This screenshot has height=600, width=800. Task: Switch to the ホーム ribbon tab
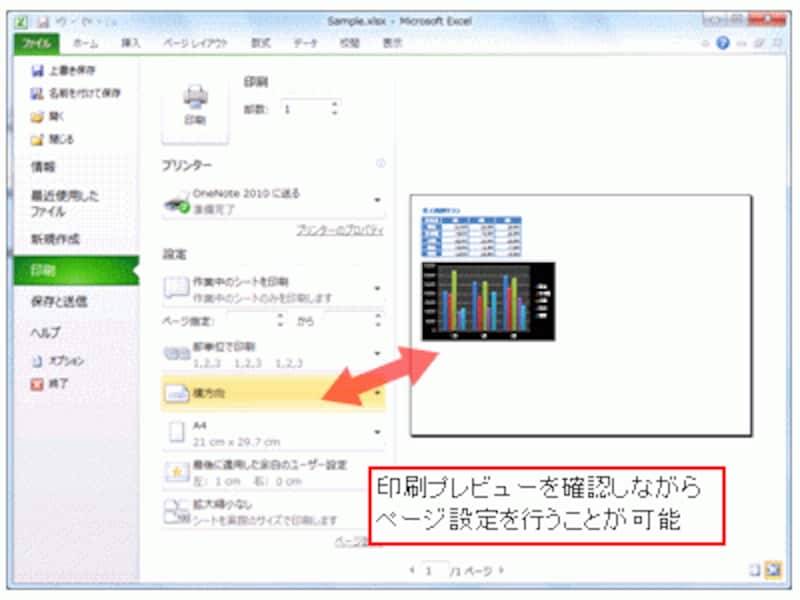85,43
